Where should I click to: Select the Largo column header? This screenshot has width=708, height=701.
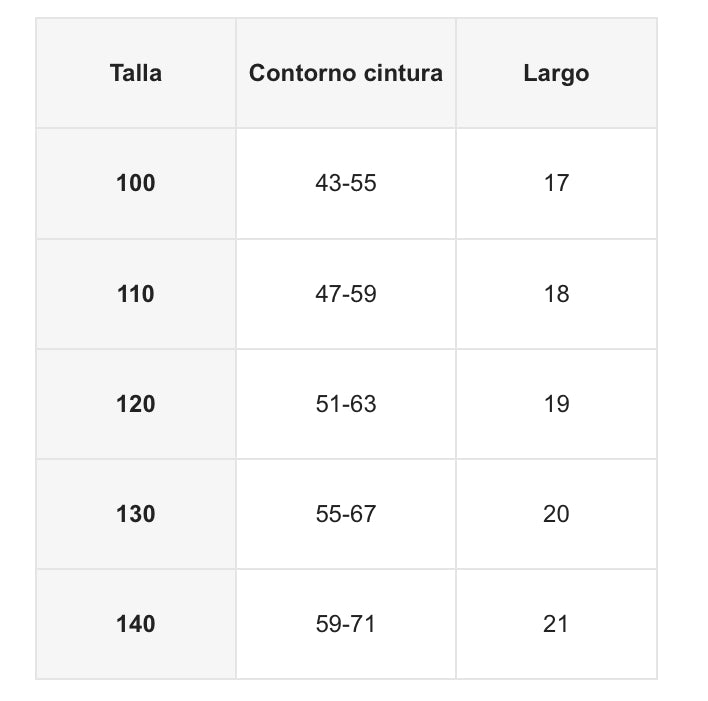(556, 73)
